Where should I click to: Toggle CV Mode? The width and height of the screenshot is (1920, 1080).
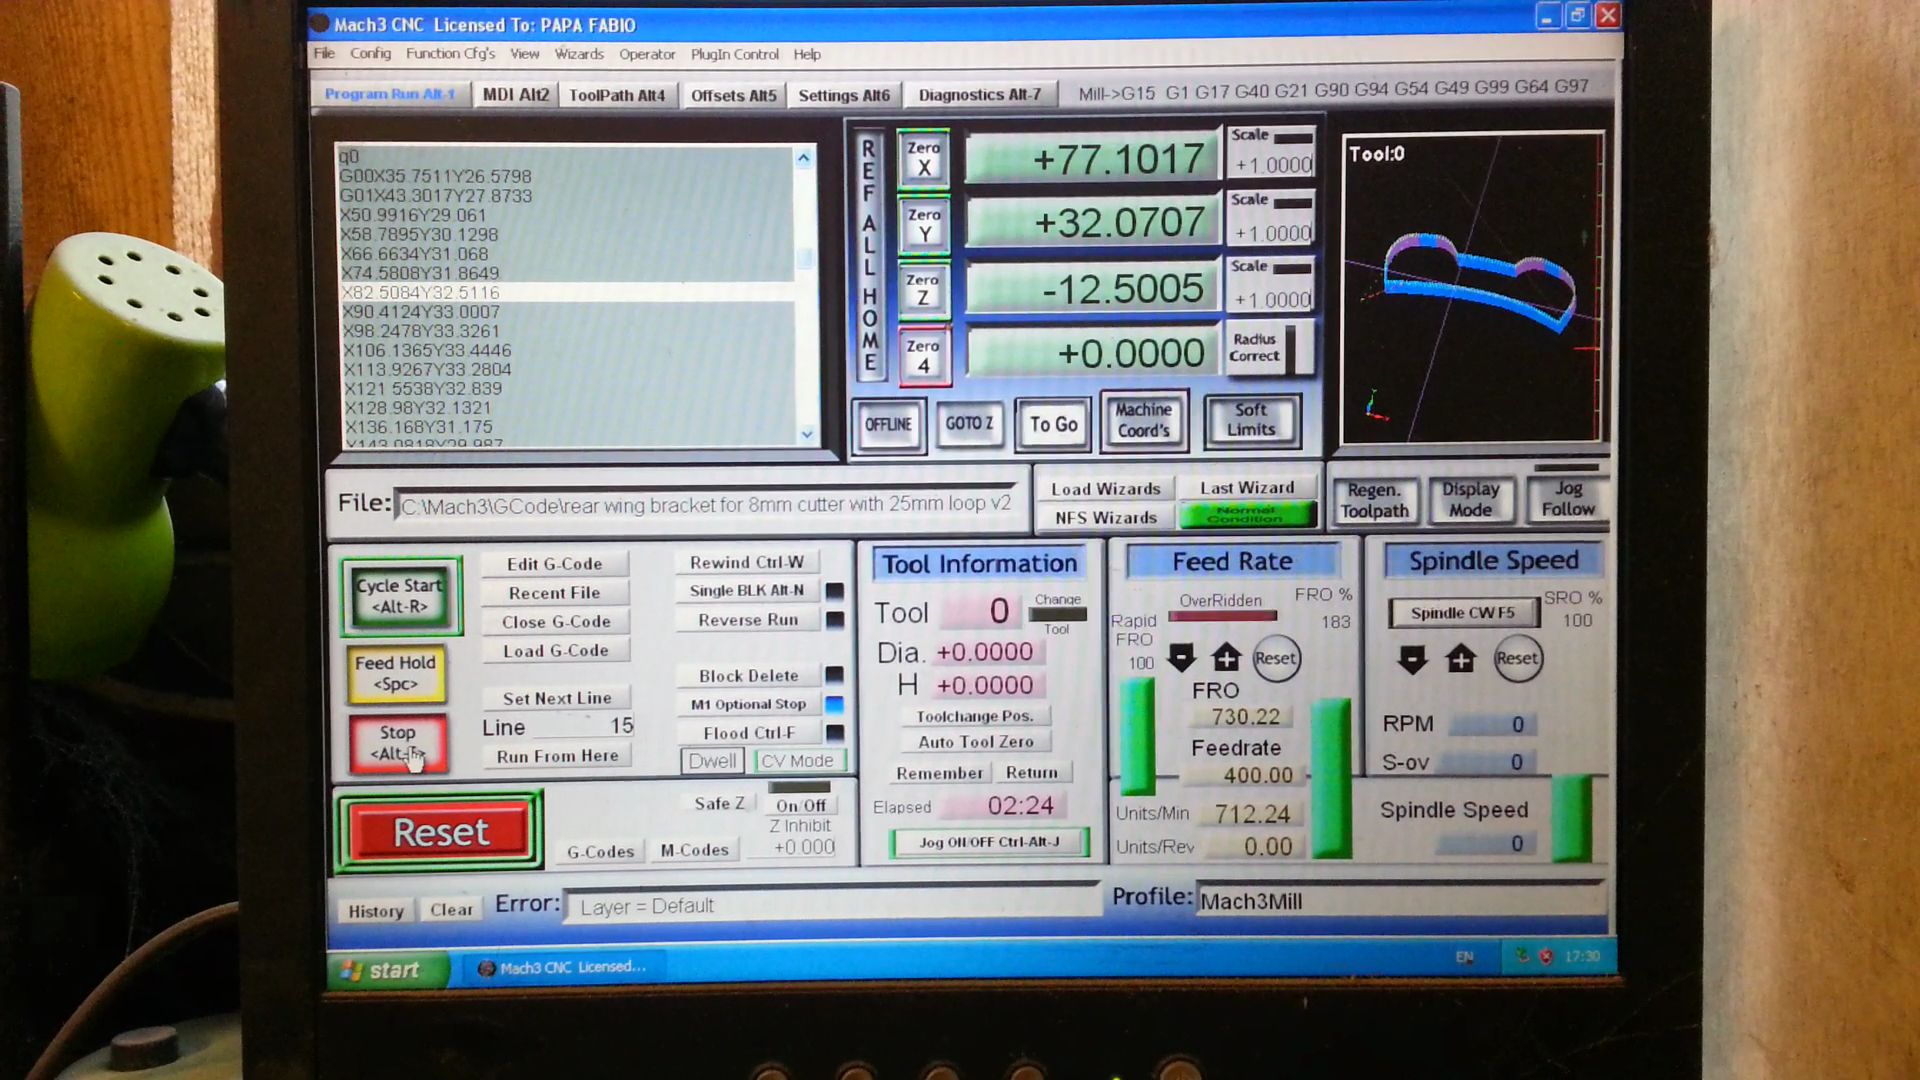pyautogui.click(x=798, y=761)
